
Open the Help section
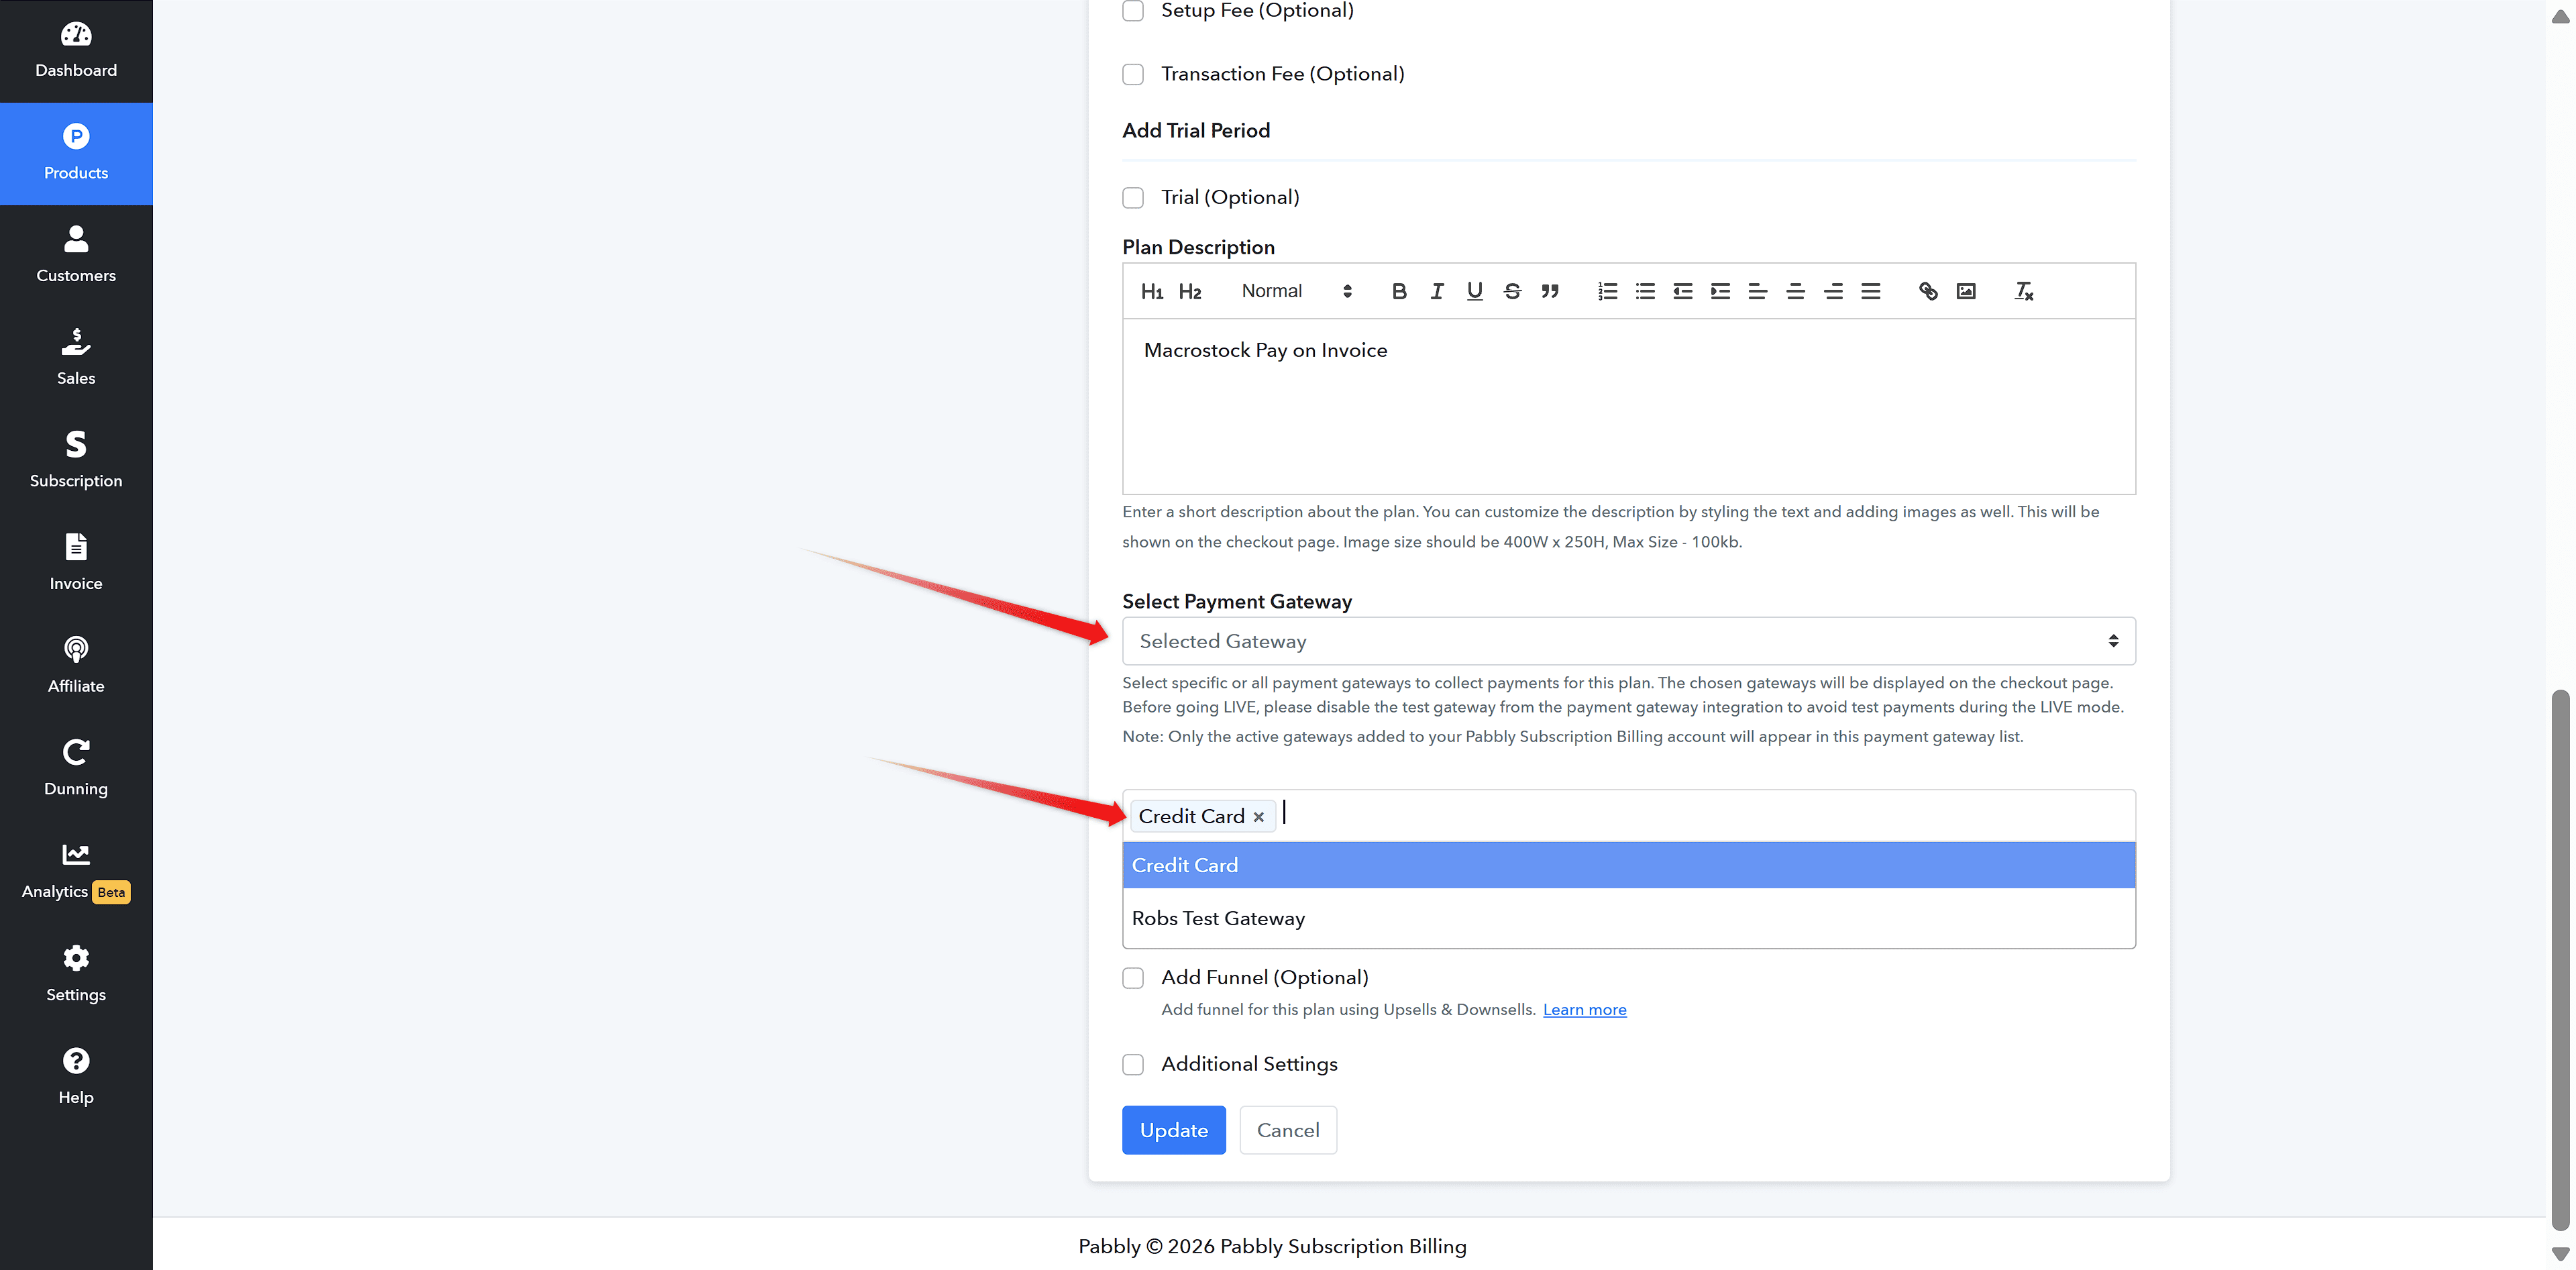(76, 1077)
